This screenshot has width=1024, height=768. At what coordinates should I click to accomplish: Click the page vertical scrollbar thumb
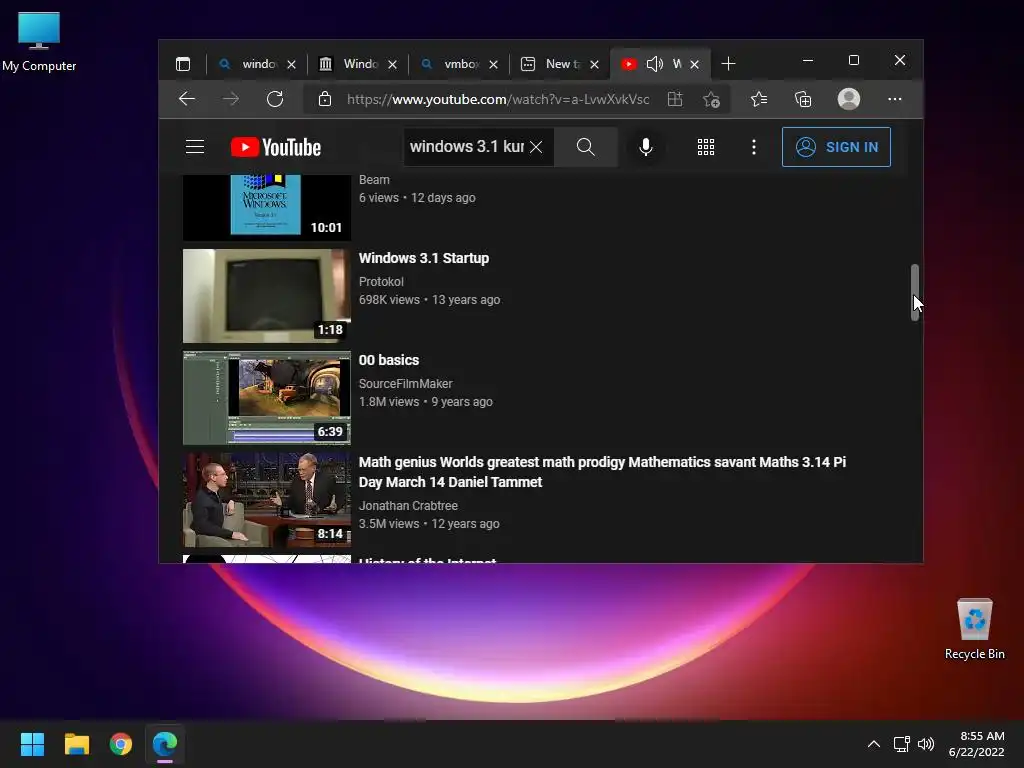click(915, 292)
